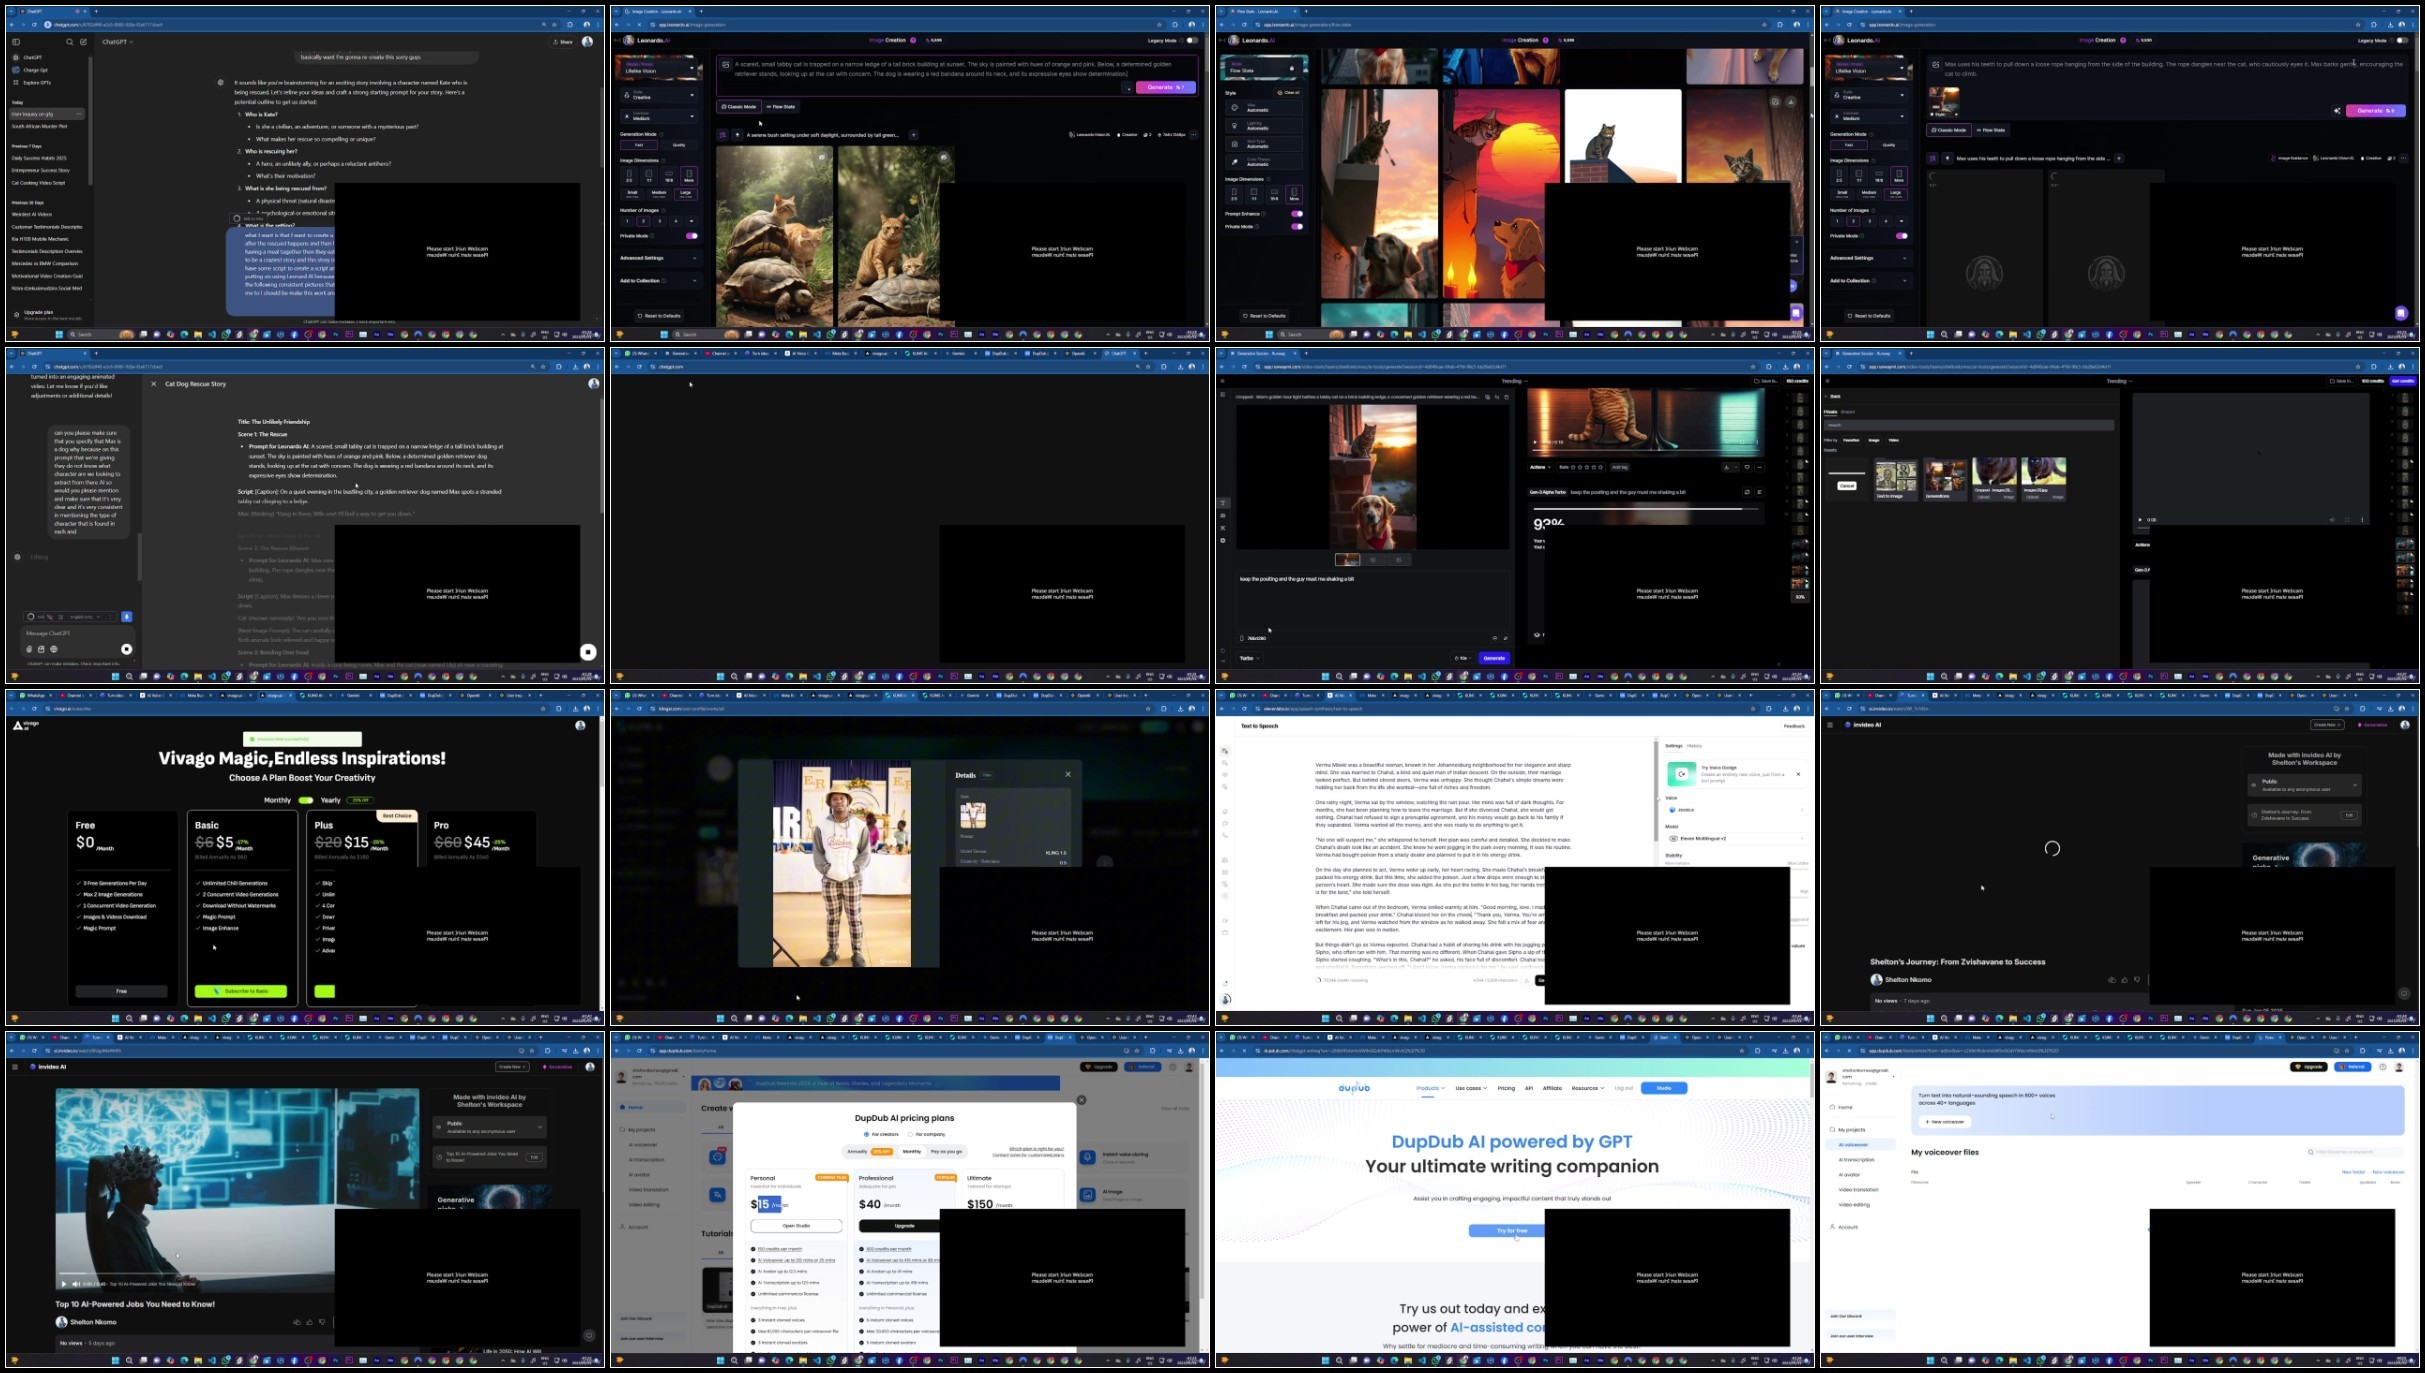Open the voice dropdown showing Jessica in ElevenLabs settings
Viewport: 2425px width, 1373px height.
click(x=1737, y=810)
